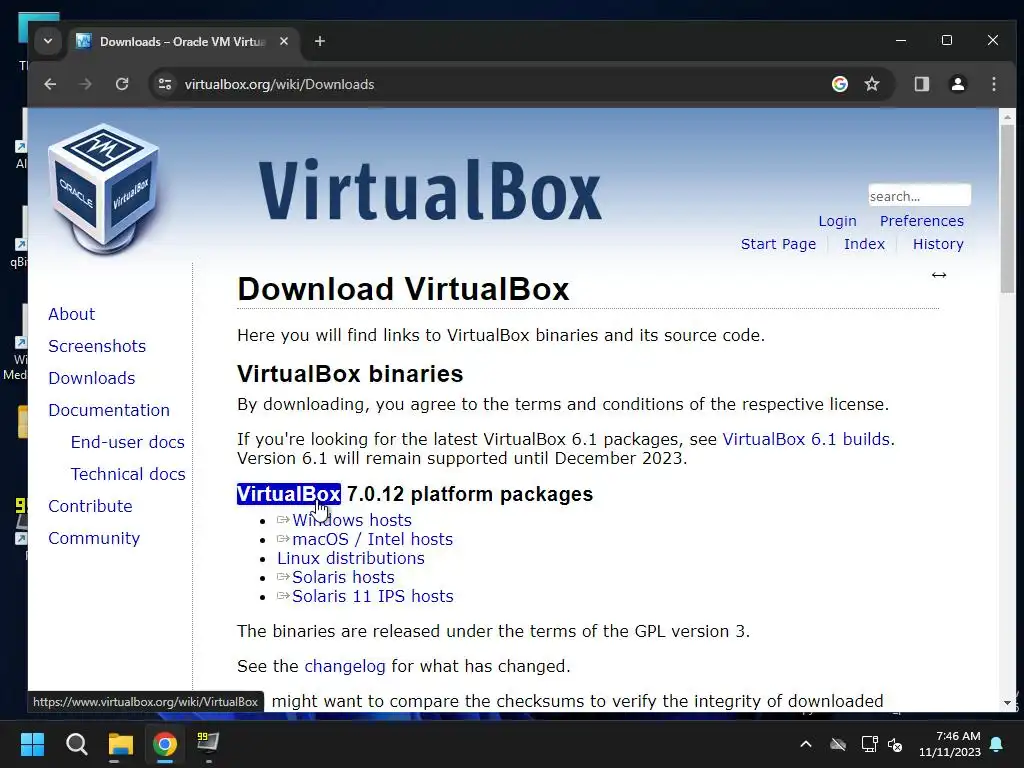This screenshot has width=1024, height=768.
Task: Open Documentation in the sidebar
Action: [108, 410]
